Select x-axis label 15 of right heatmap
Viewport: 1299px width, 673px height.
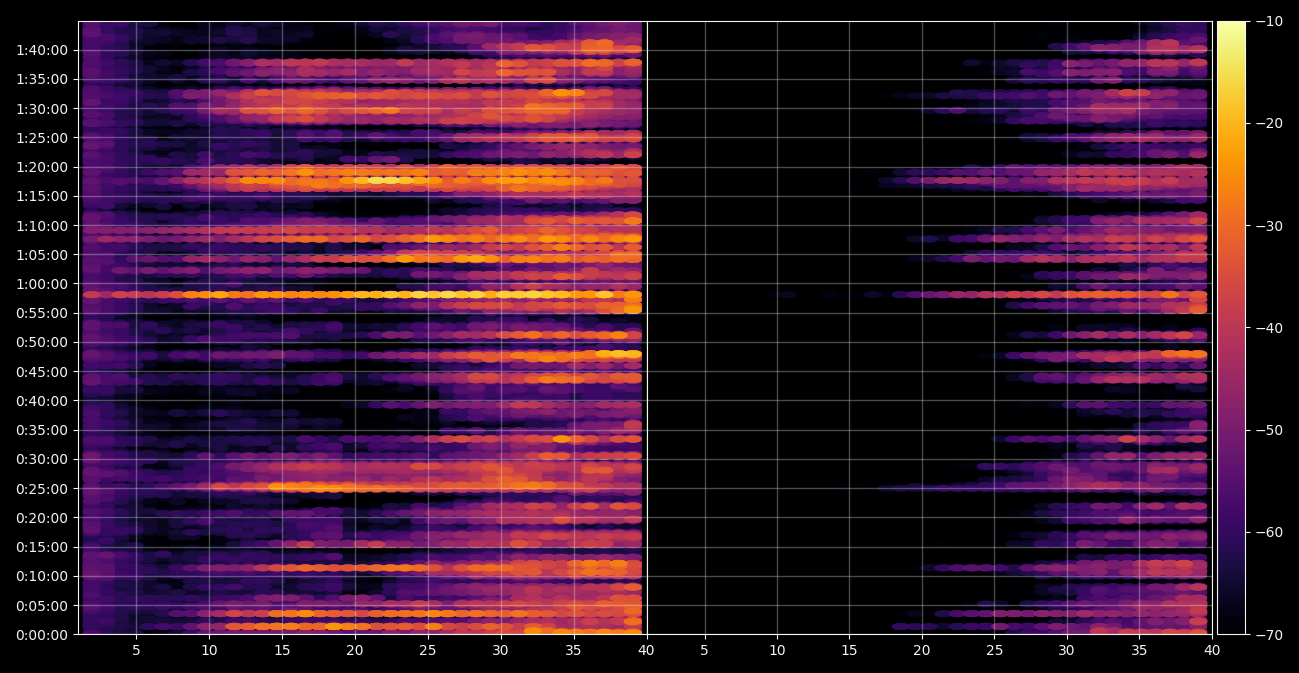coord(850,650)
